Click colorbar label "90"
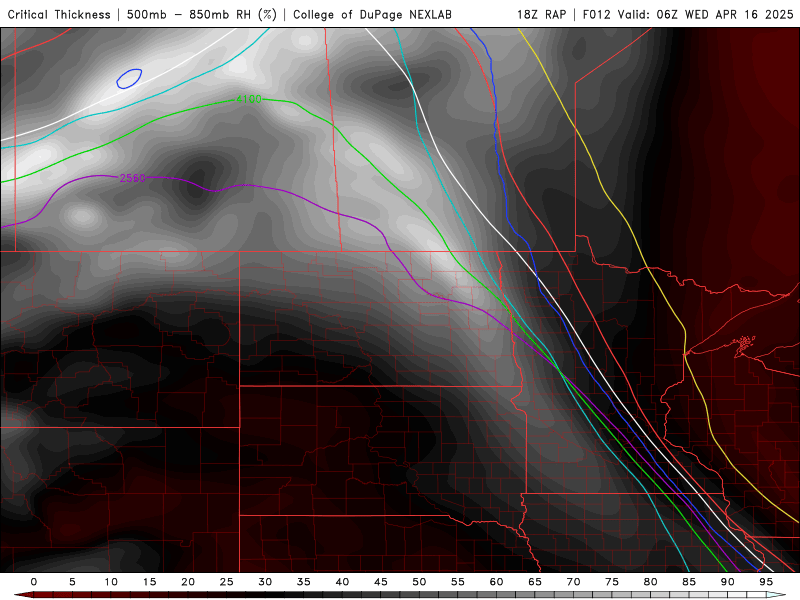This screenshot has height=600, width=800. pos(728,582)
